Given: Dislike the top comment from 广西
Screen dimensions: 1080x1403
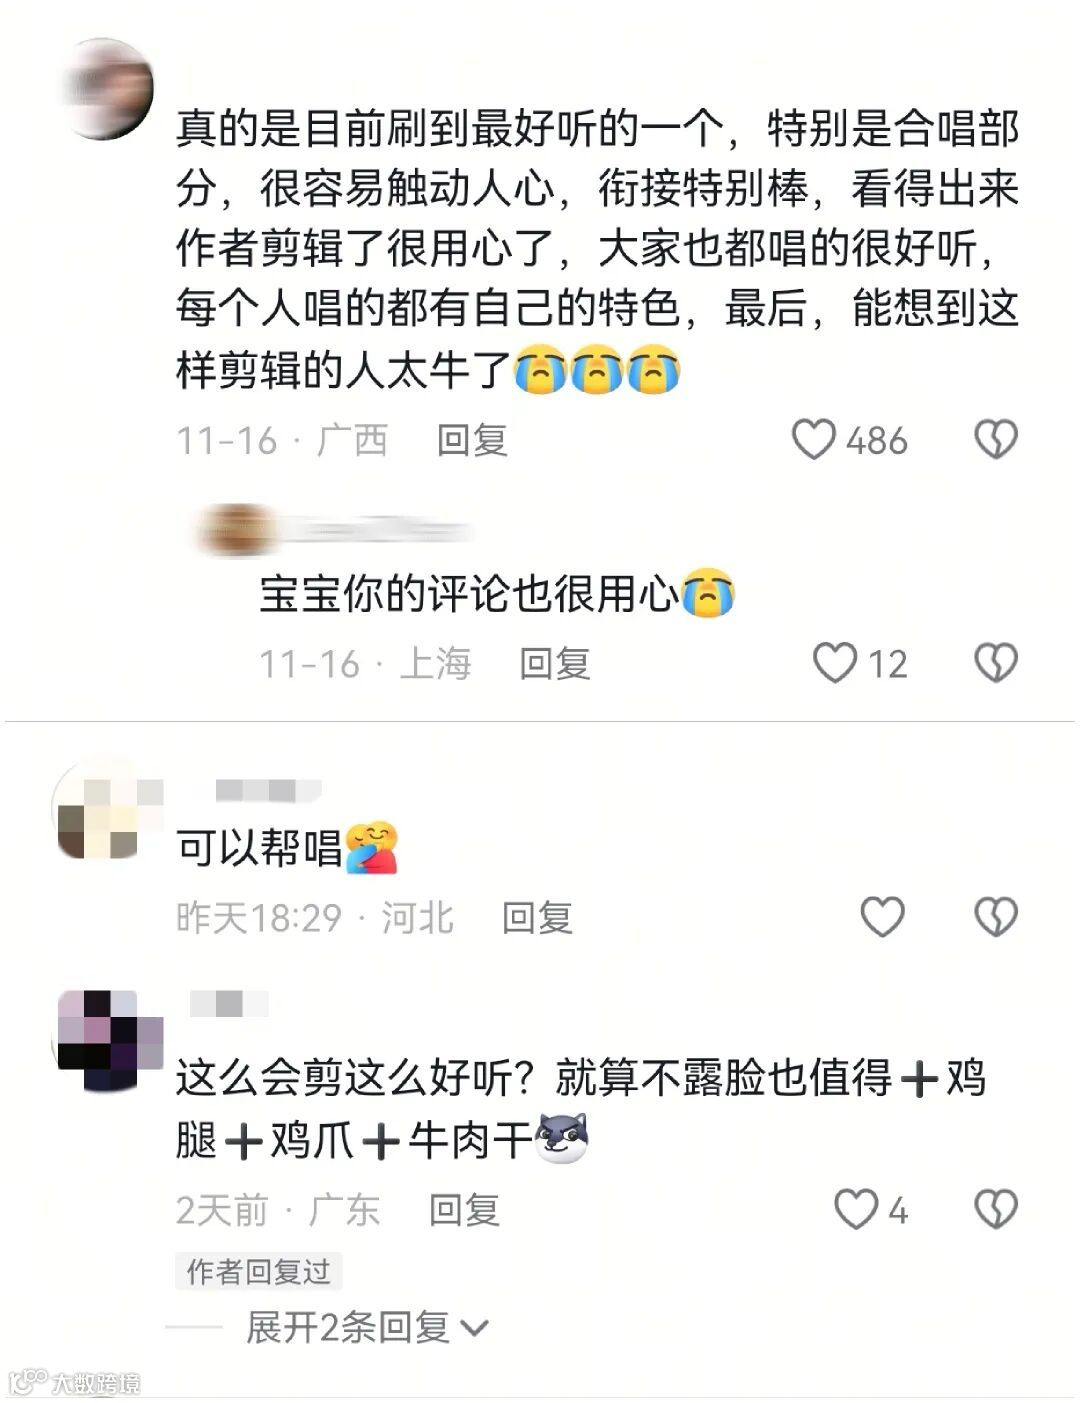Looking at the screenshot, I should click(996, 440).
